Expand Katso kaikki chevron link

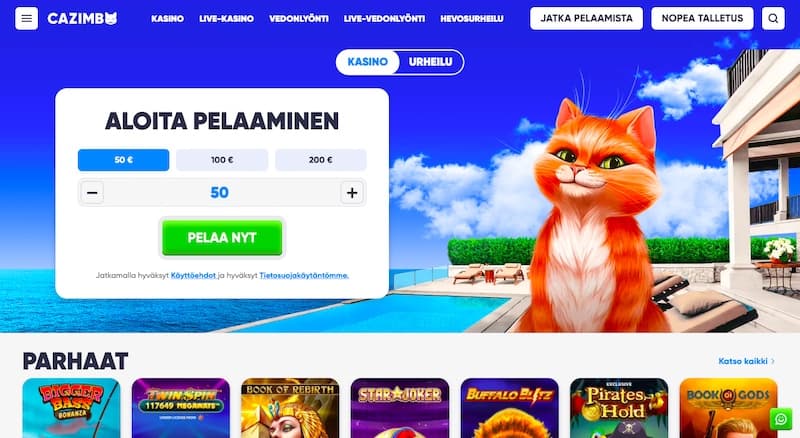pos(746,361)
